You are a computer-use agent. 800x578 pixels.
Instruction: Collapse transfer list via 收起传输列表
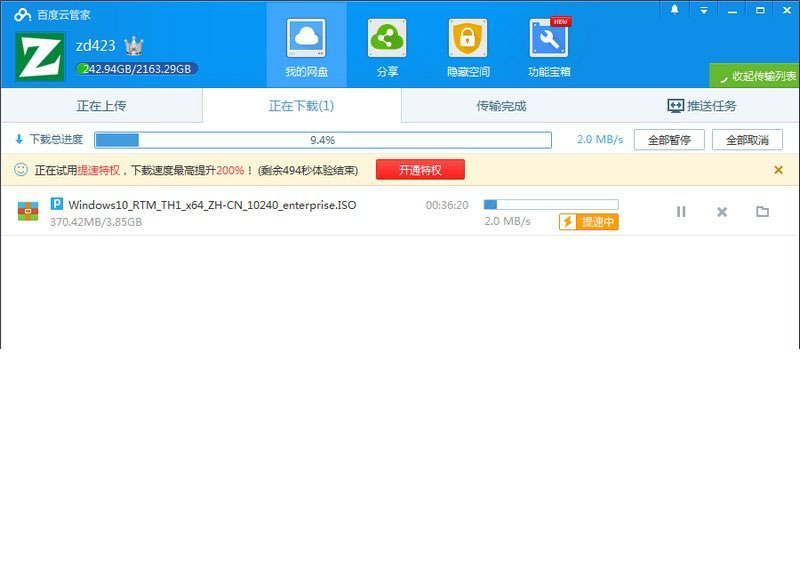click(x=754, y=76)
